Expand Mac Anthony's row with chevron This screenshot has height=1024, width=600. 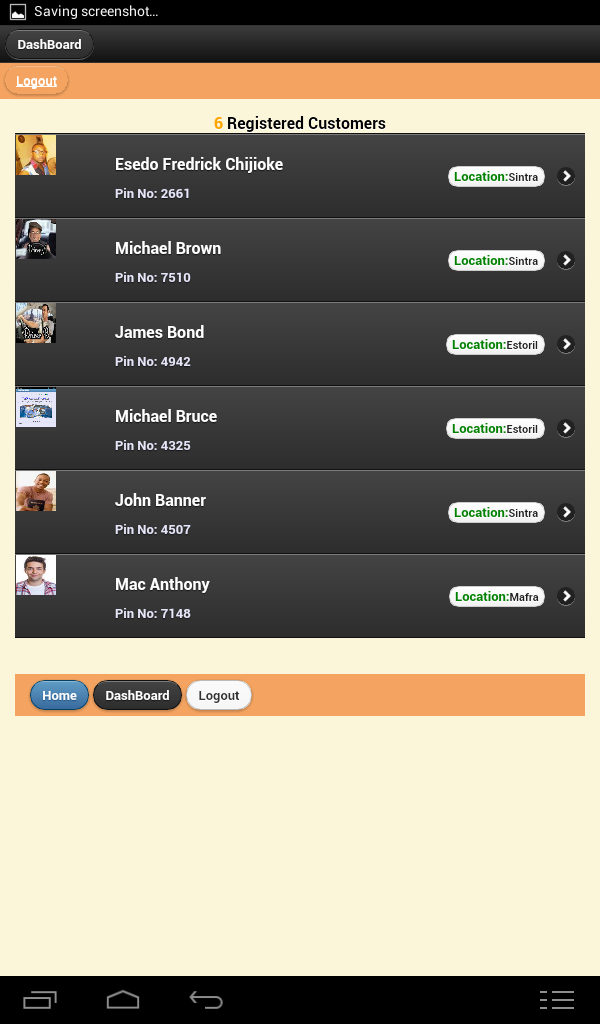565,596
